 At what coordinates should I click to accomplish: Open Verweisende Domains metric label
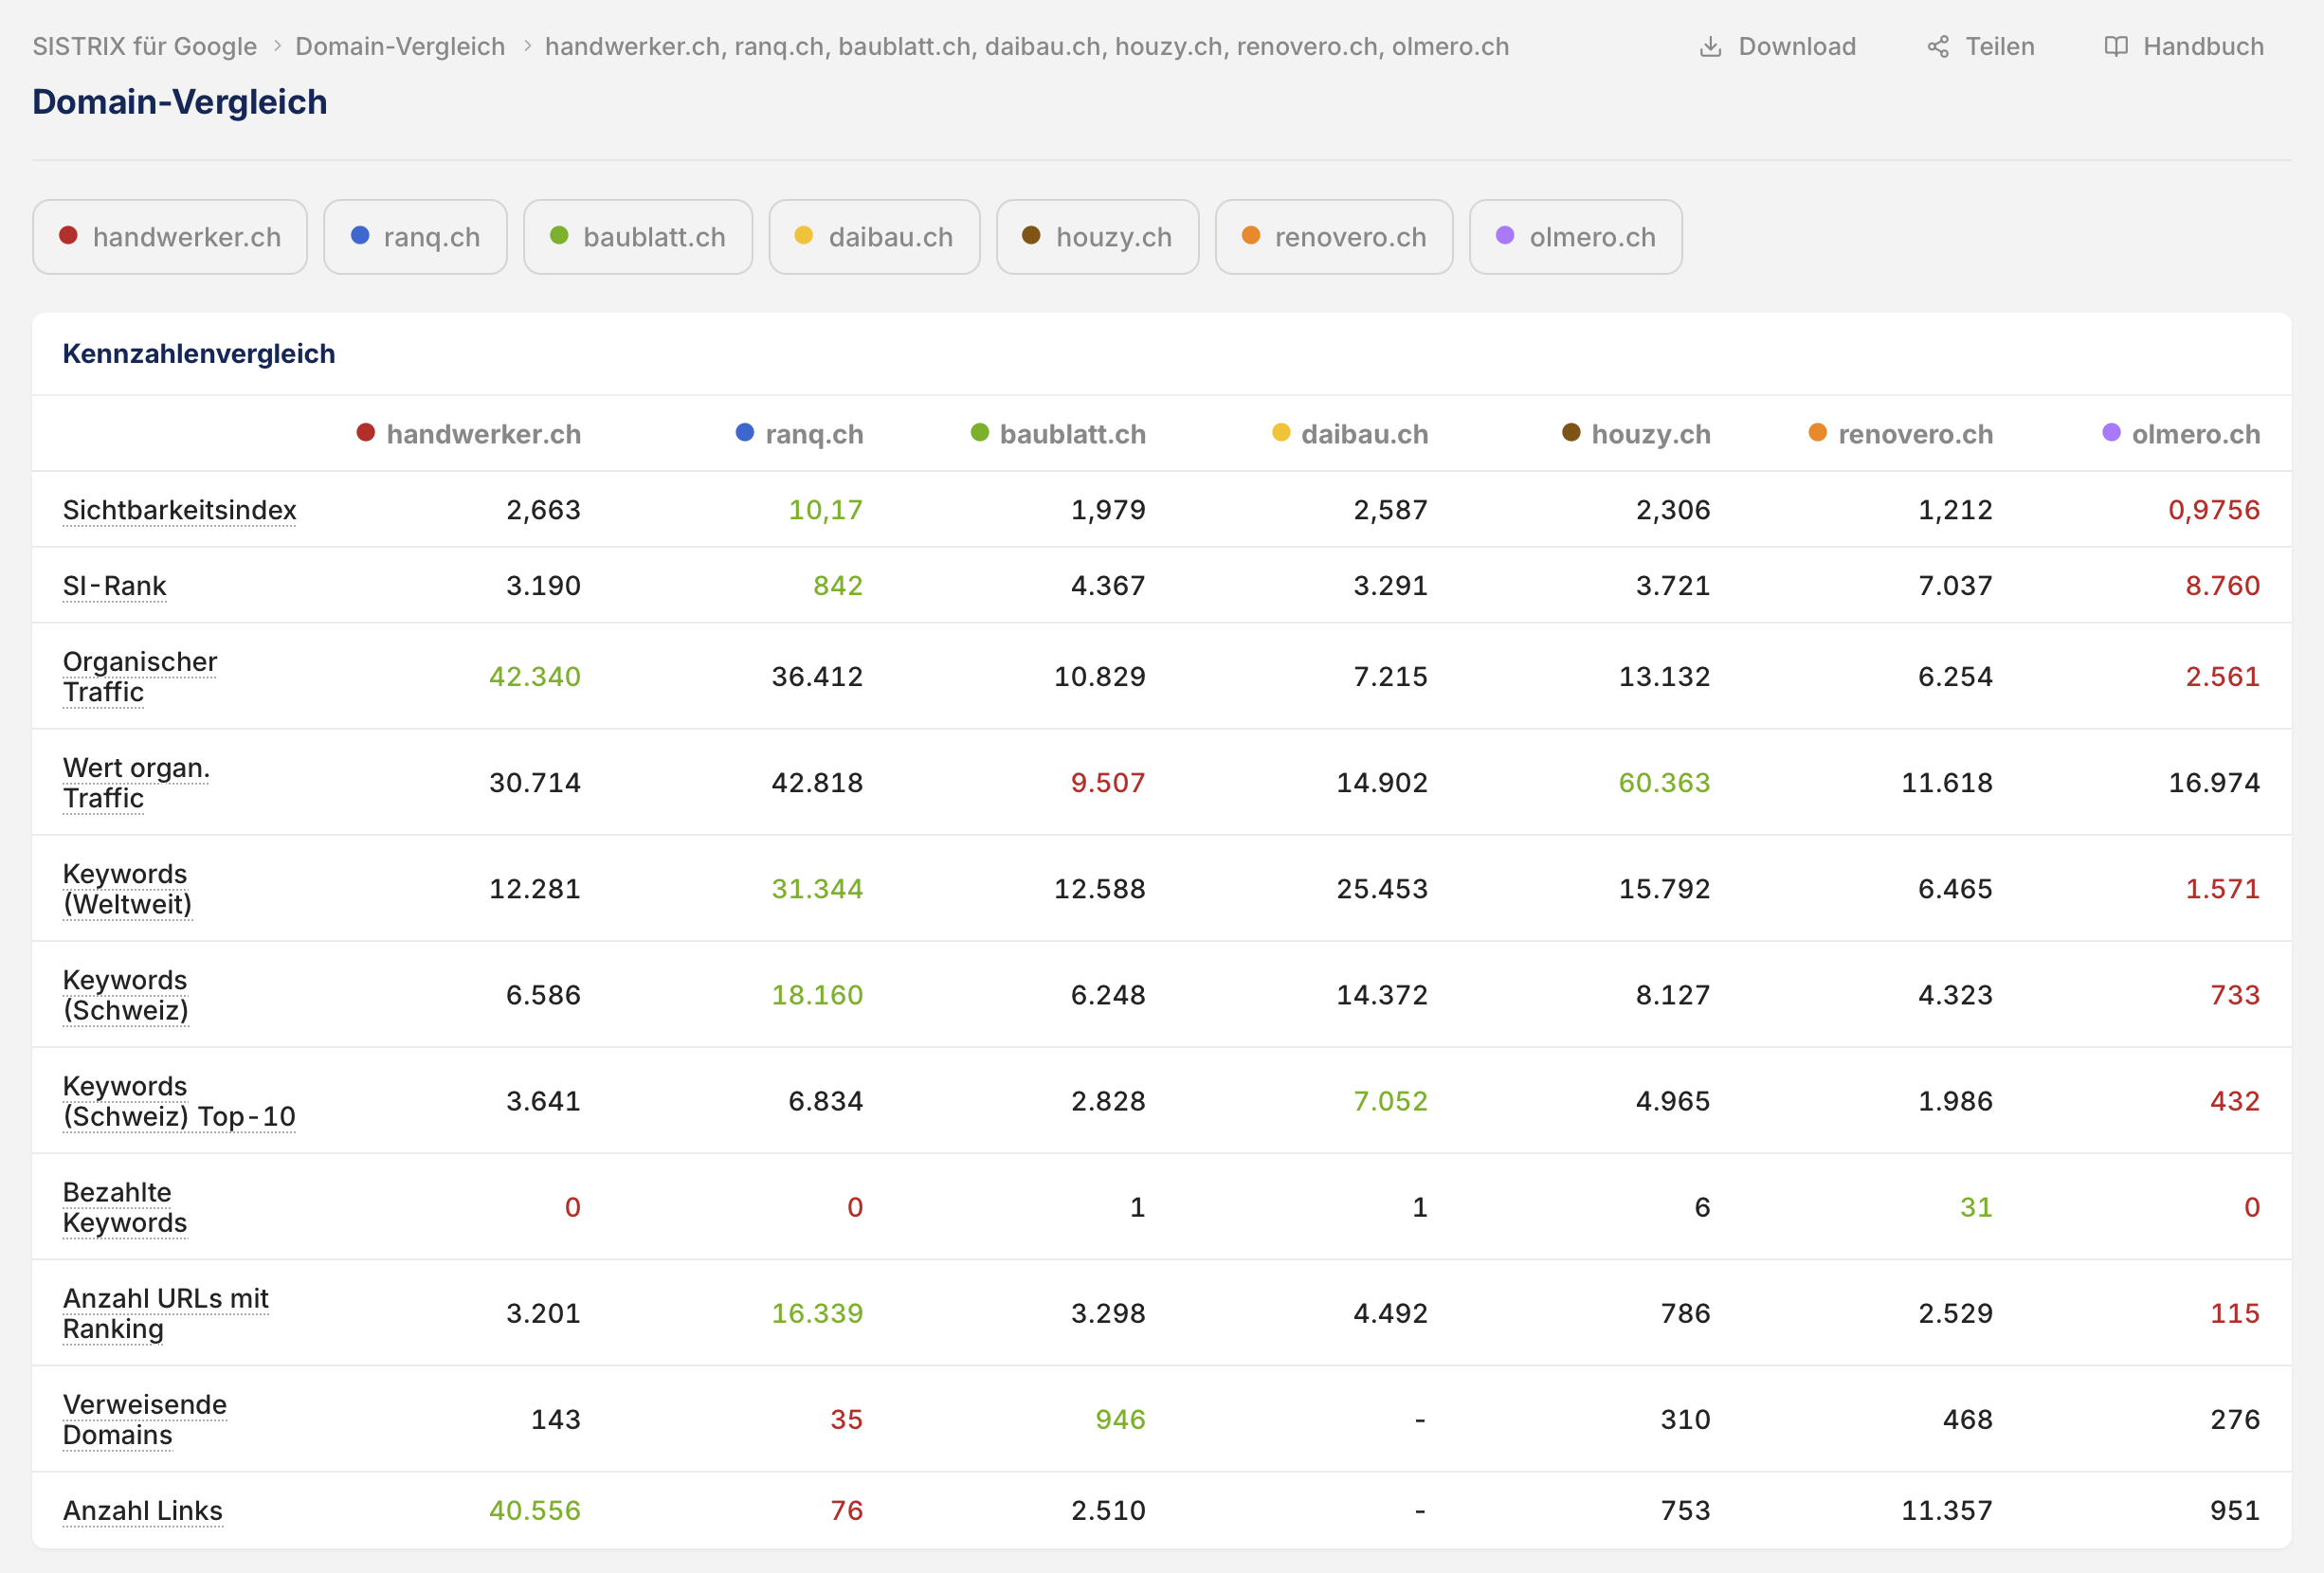point(145,1419)
